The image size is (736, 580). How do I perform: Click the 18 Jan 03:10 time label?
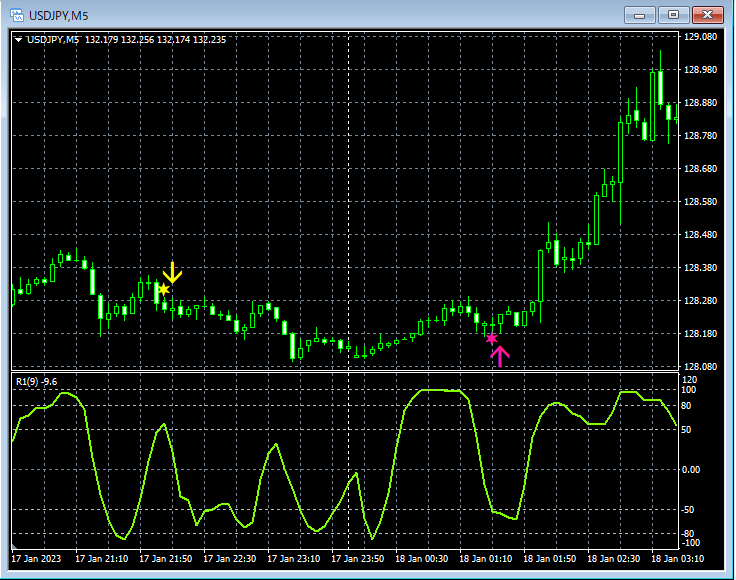677,558
